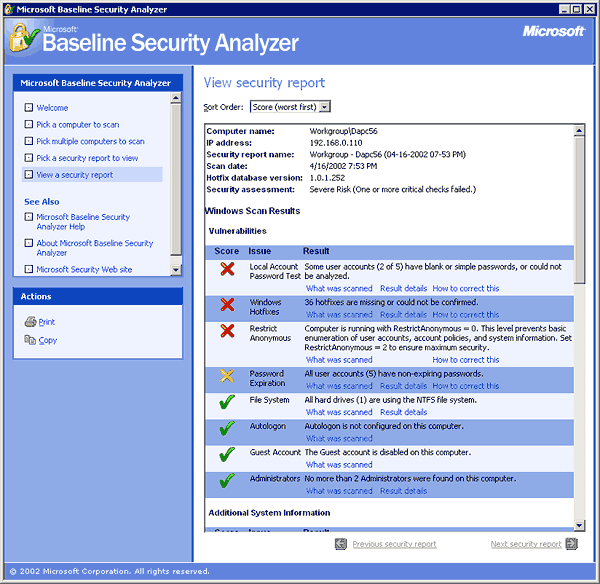This screenshot has height=584, width=600.
Task: Click red X score for Local Account Password Test
Action: [227, 269]
